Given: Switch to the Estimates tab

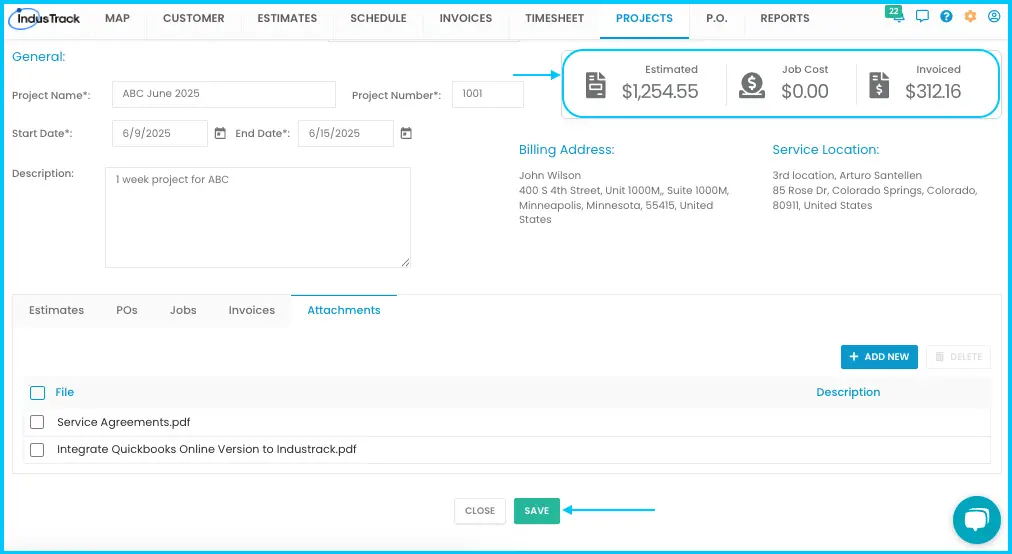Looking at the screenshot, I should (56, 311).
